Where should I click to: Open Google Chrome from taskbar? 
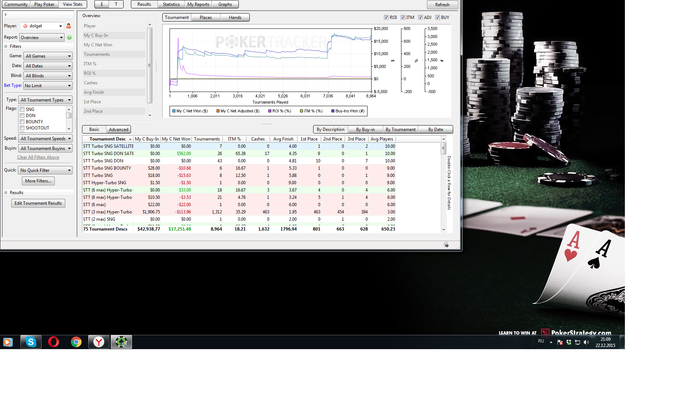pyautogui.click(x=76, y=342)
